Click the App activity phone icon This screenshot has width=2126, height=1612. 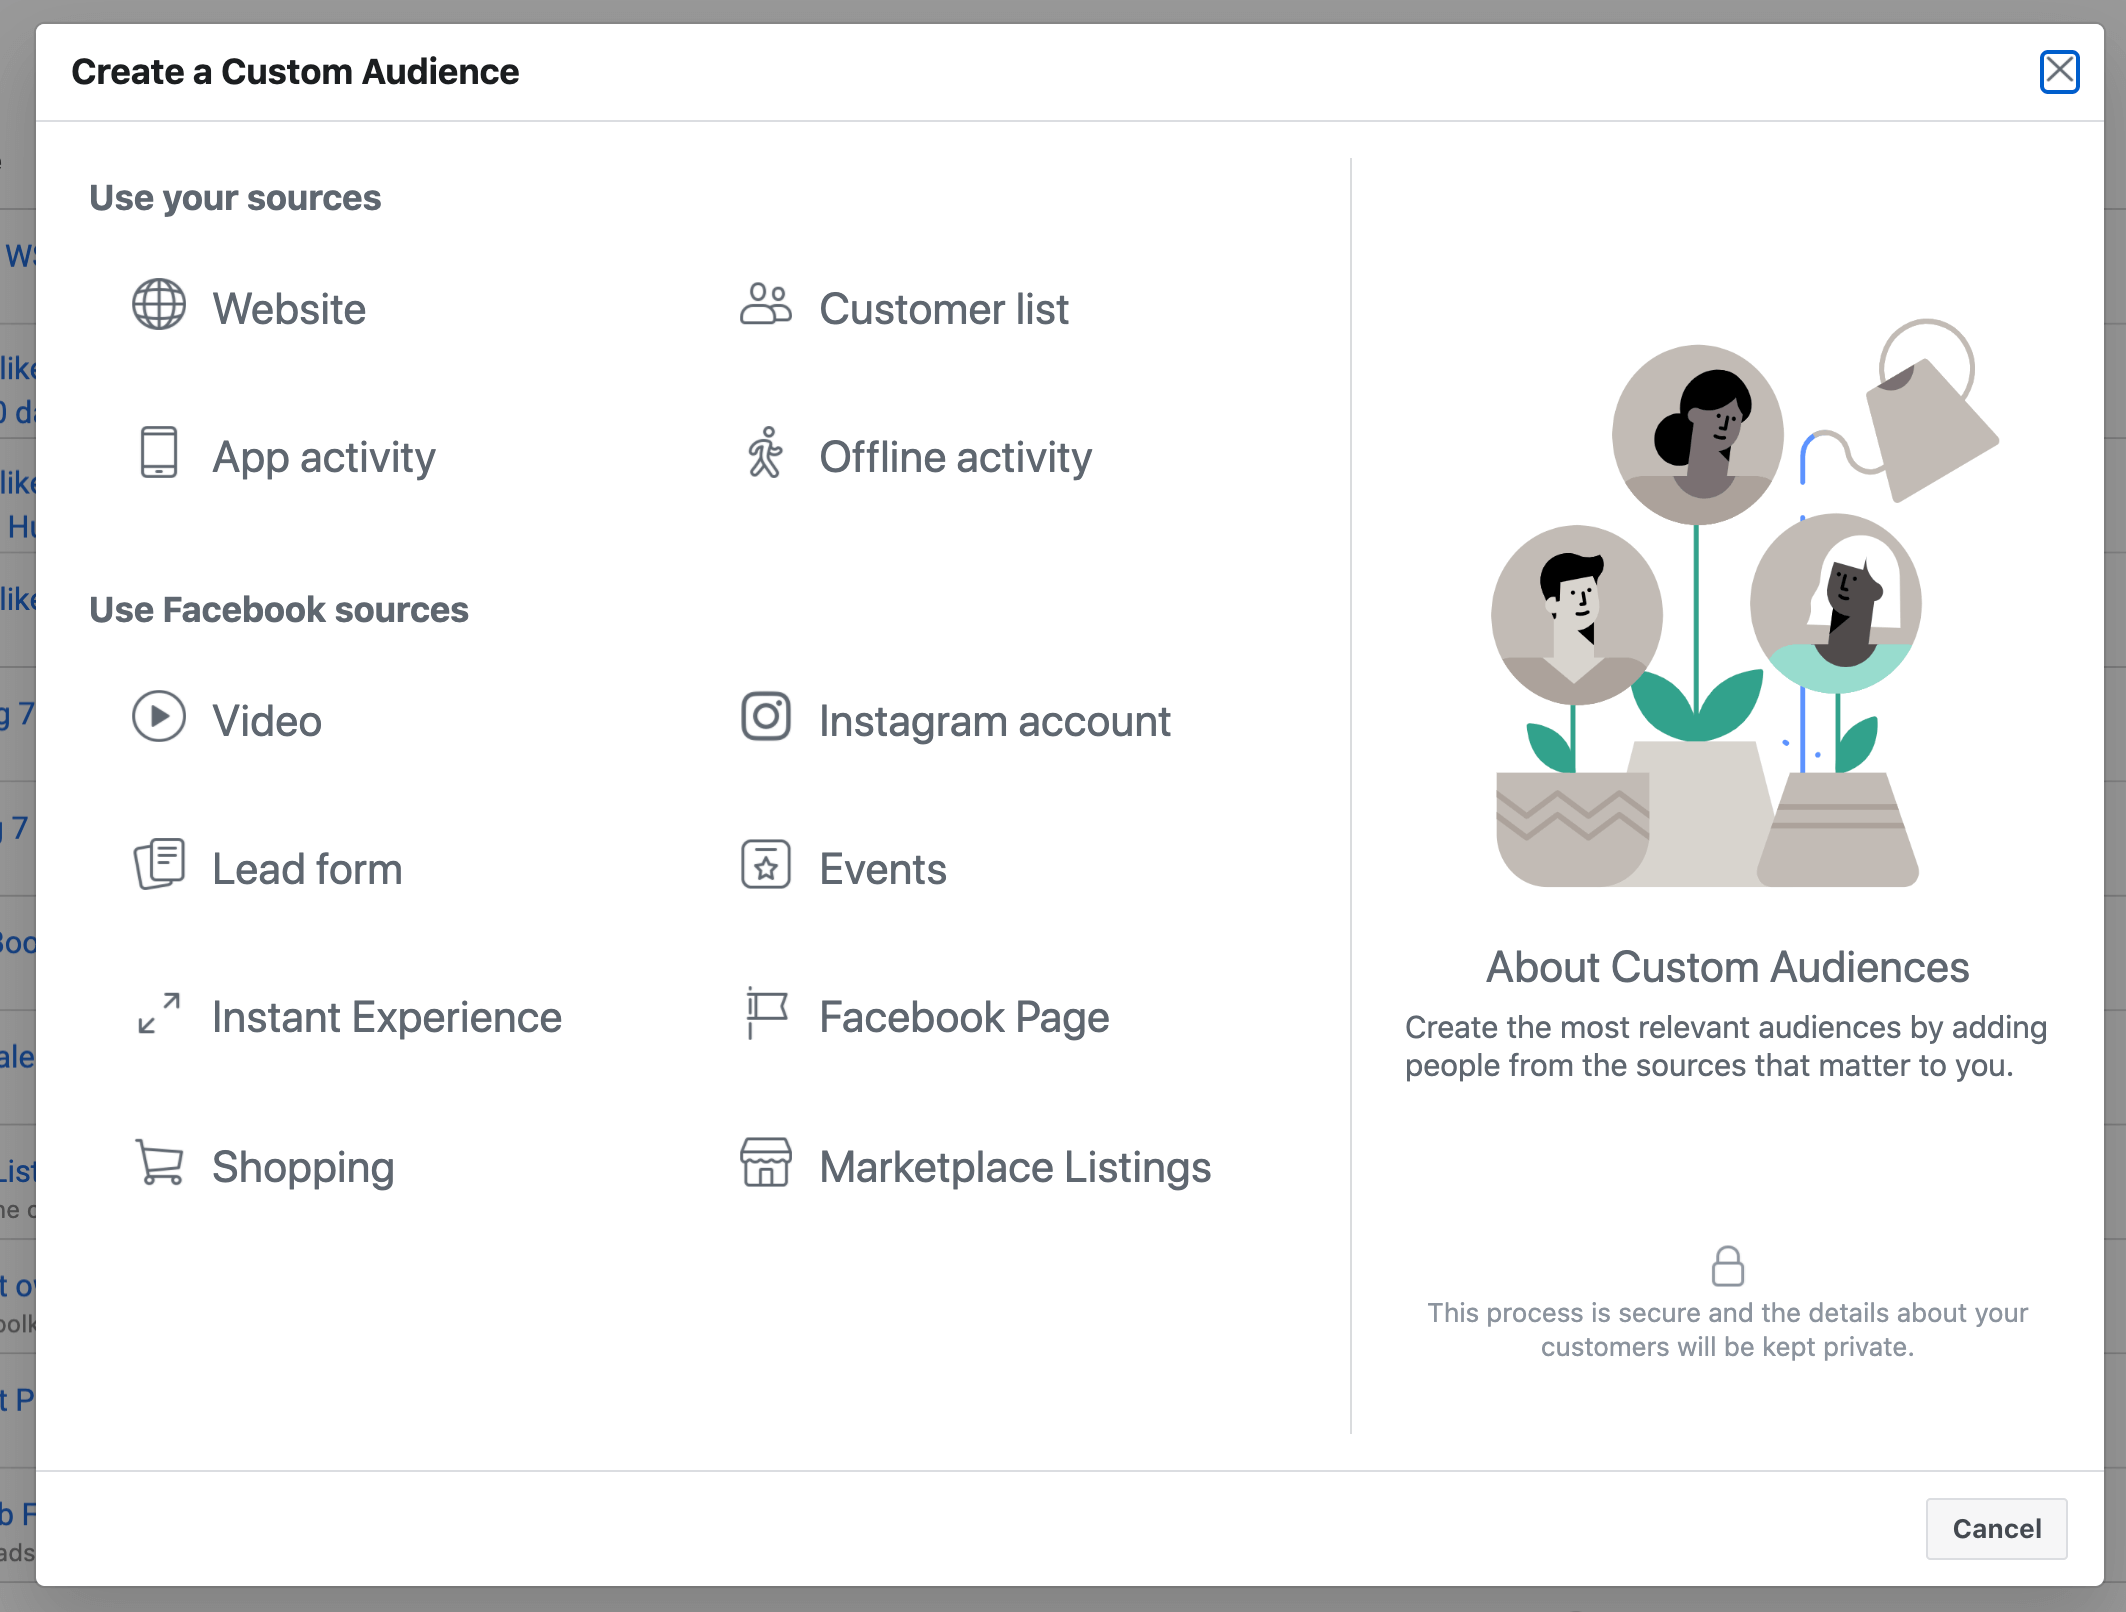pos(159,452)
